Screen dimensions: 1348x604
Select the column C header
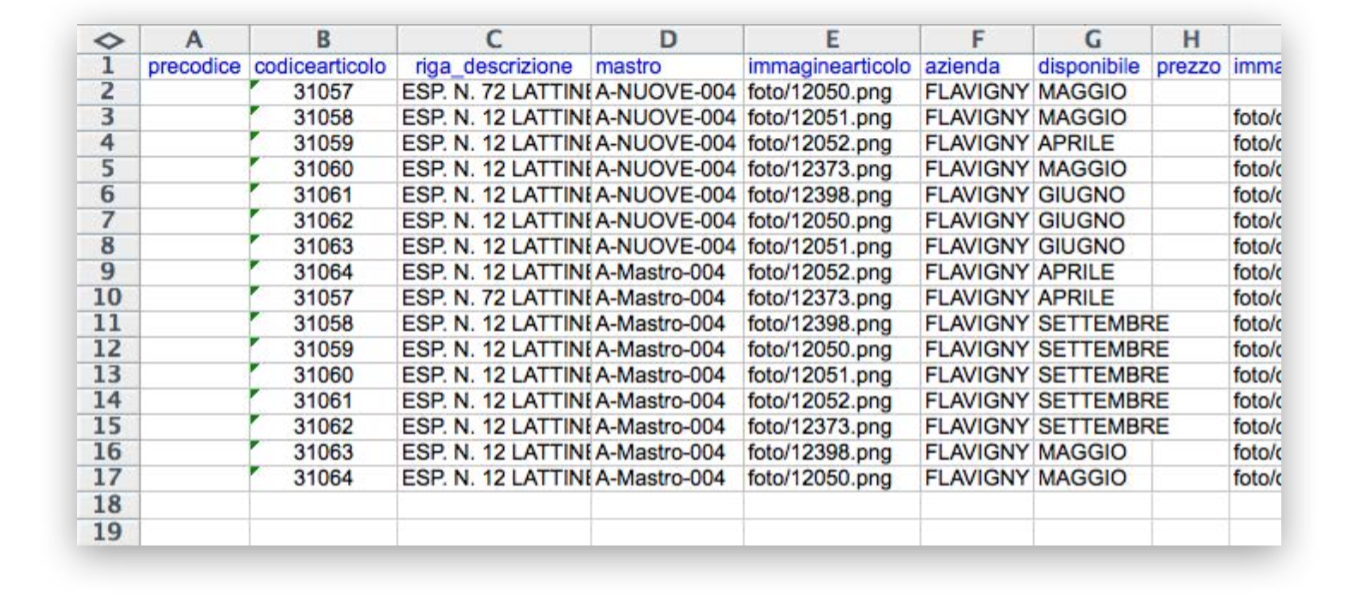click(493, 40)
